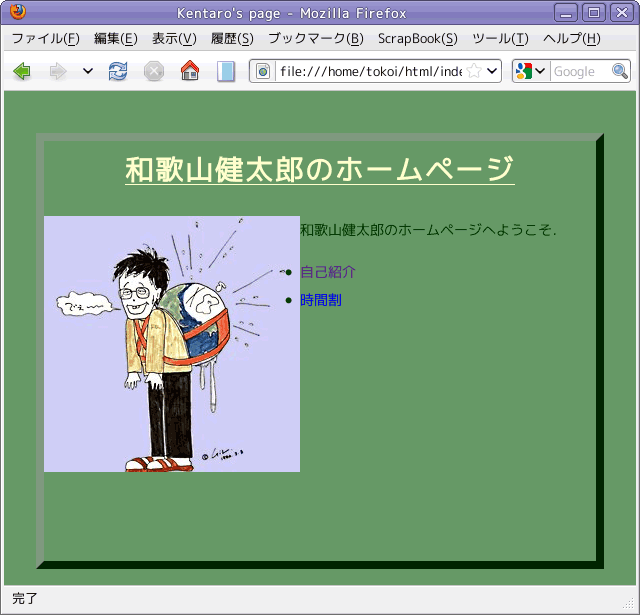This screenshot has height=615, width=640.
Task: Follow the 時間割 link
Action: coord(321,300)
